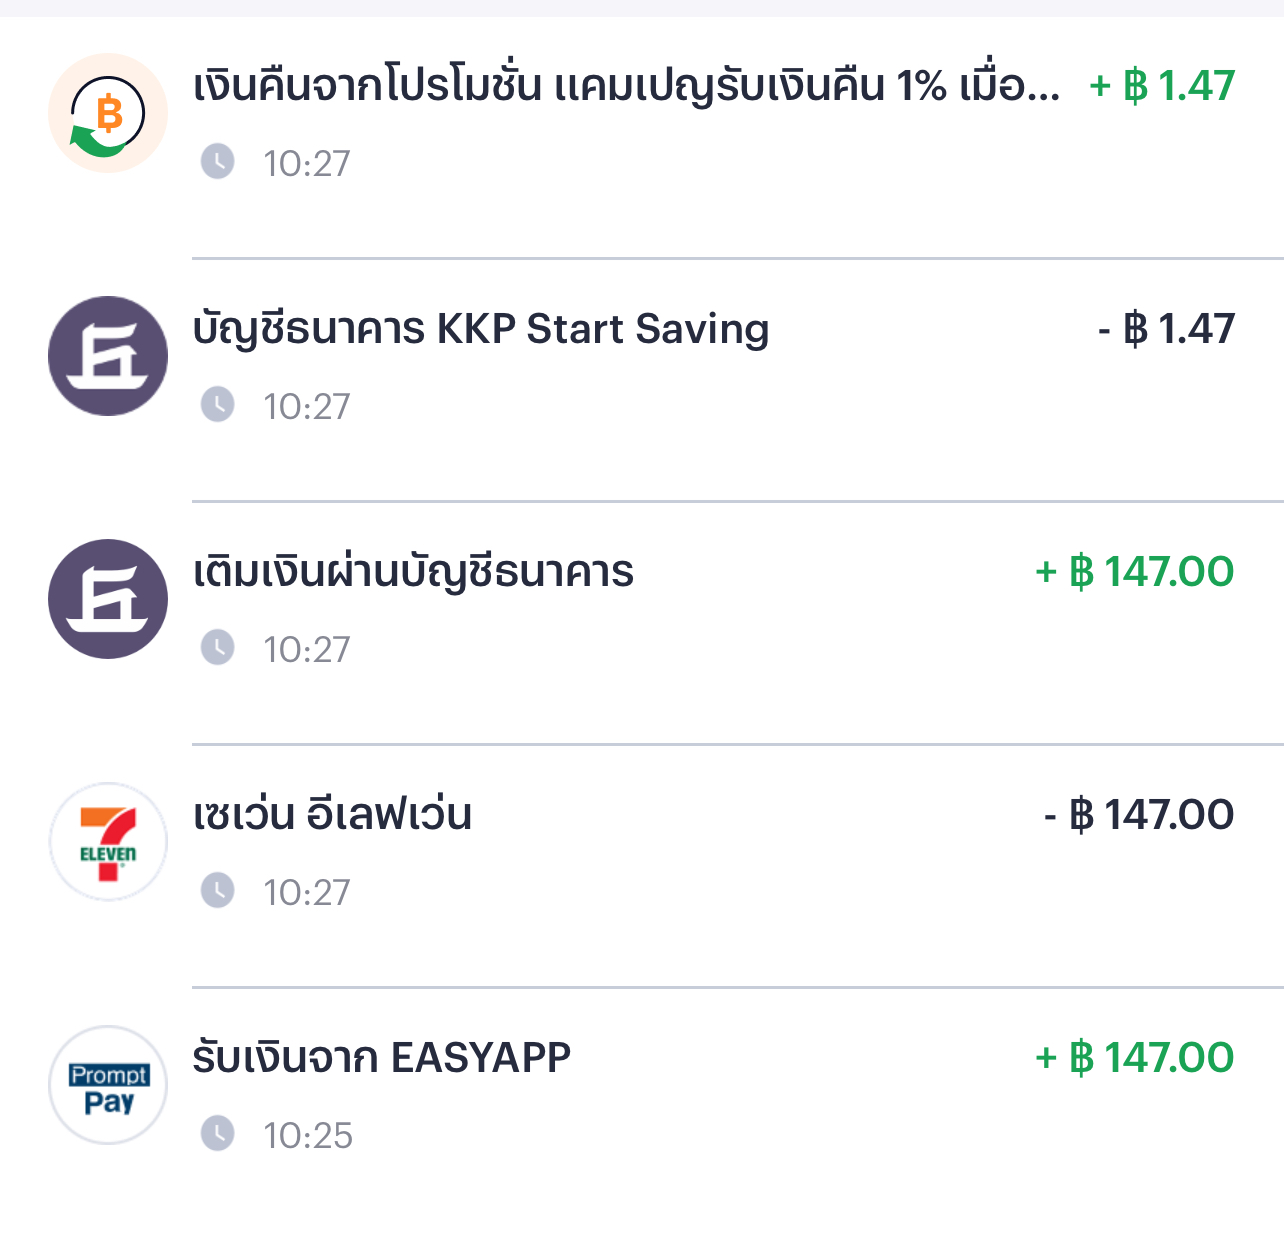This screenshot has width=1284, height=1235.
Task: Tap the bank top-up transaction icon
Action: pos(108,599)
